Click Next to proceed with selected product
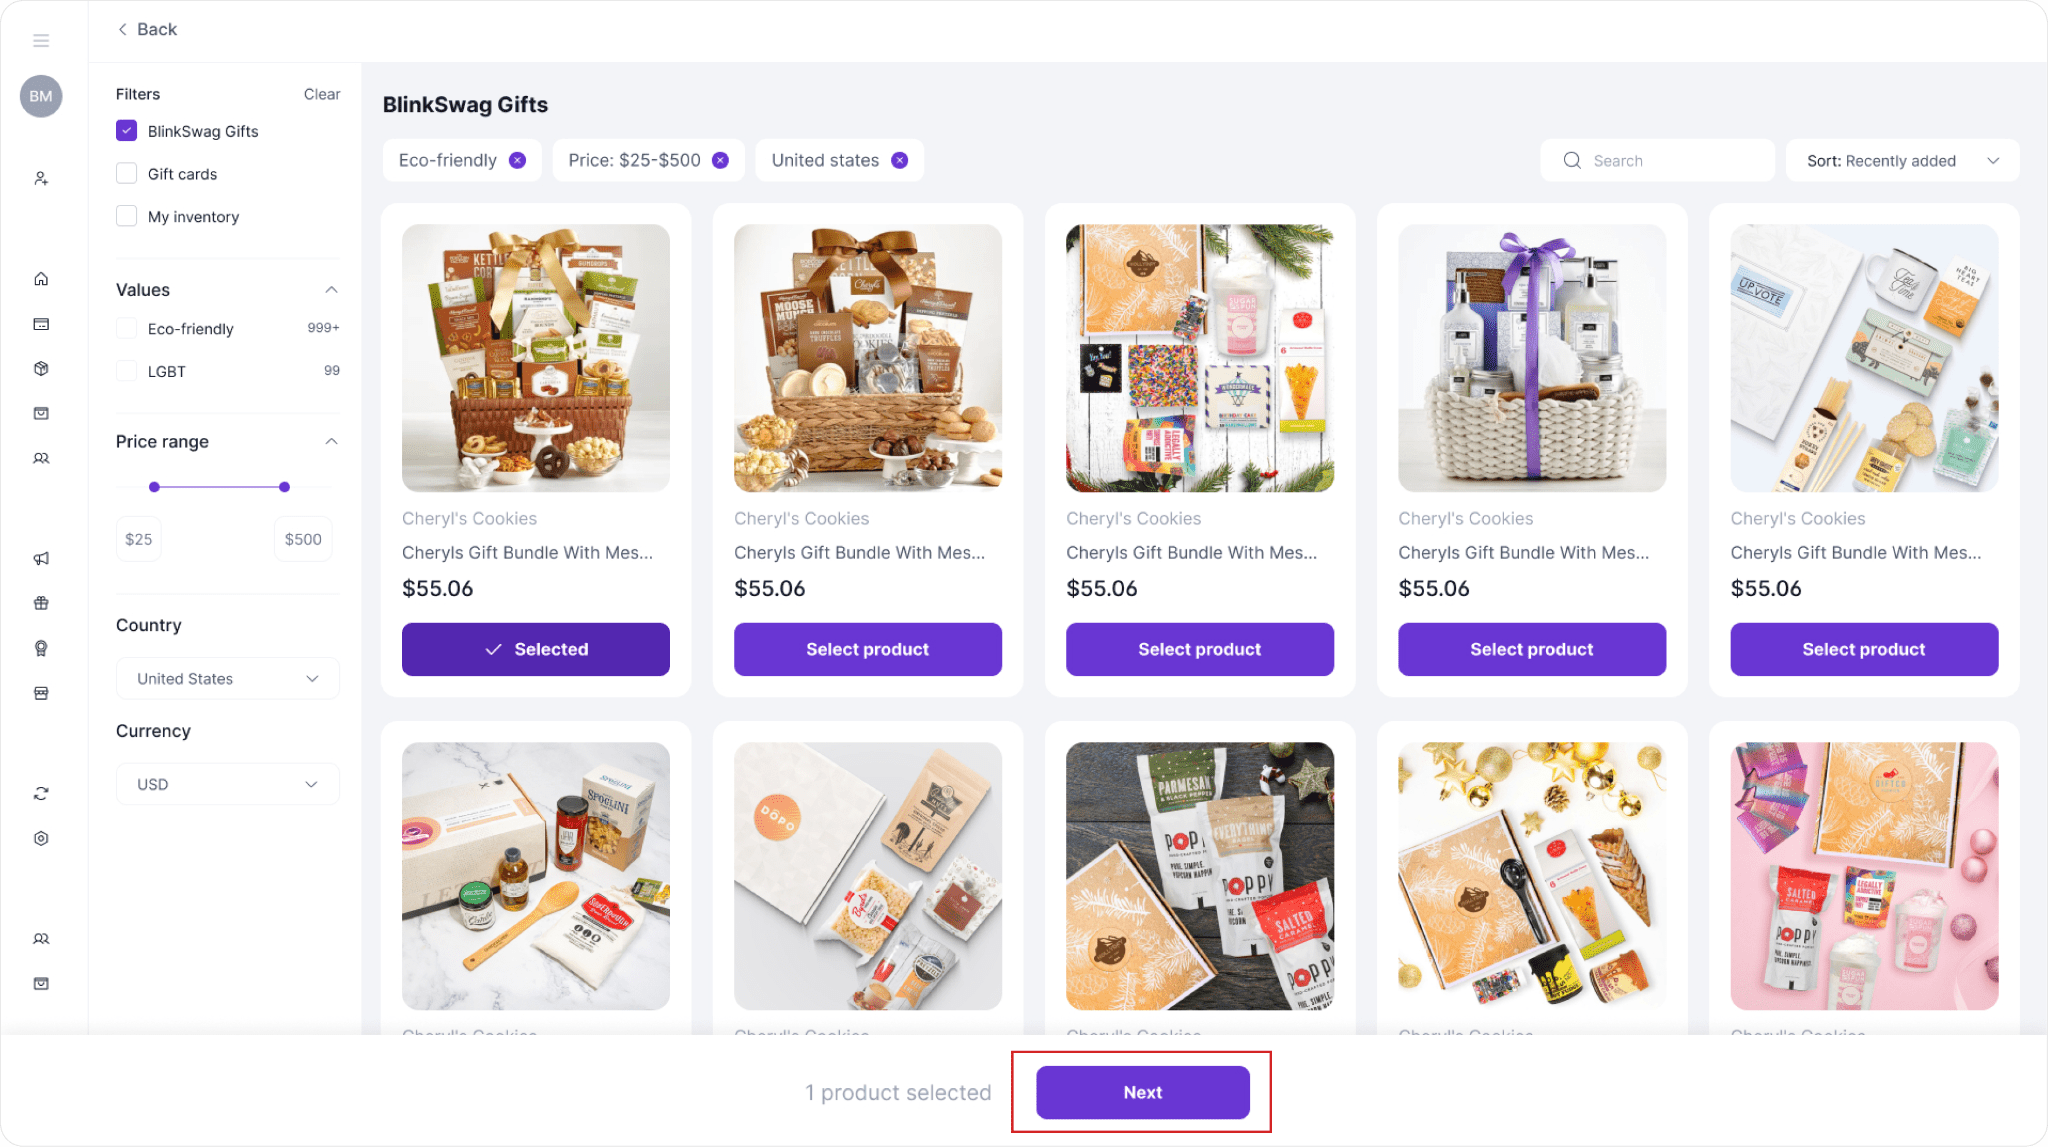Screen dimensions: 2048x1147 pos(1141,1092)
